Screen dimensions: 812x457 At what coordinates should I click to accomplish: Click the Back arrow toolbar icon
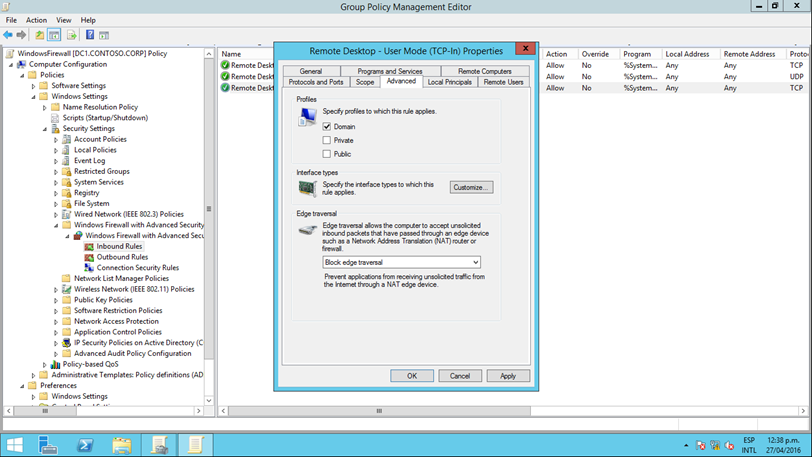click(8, 35)
